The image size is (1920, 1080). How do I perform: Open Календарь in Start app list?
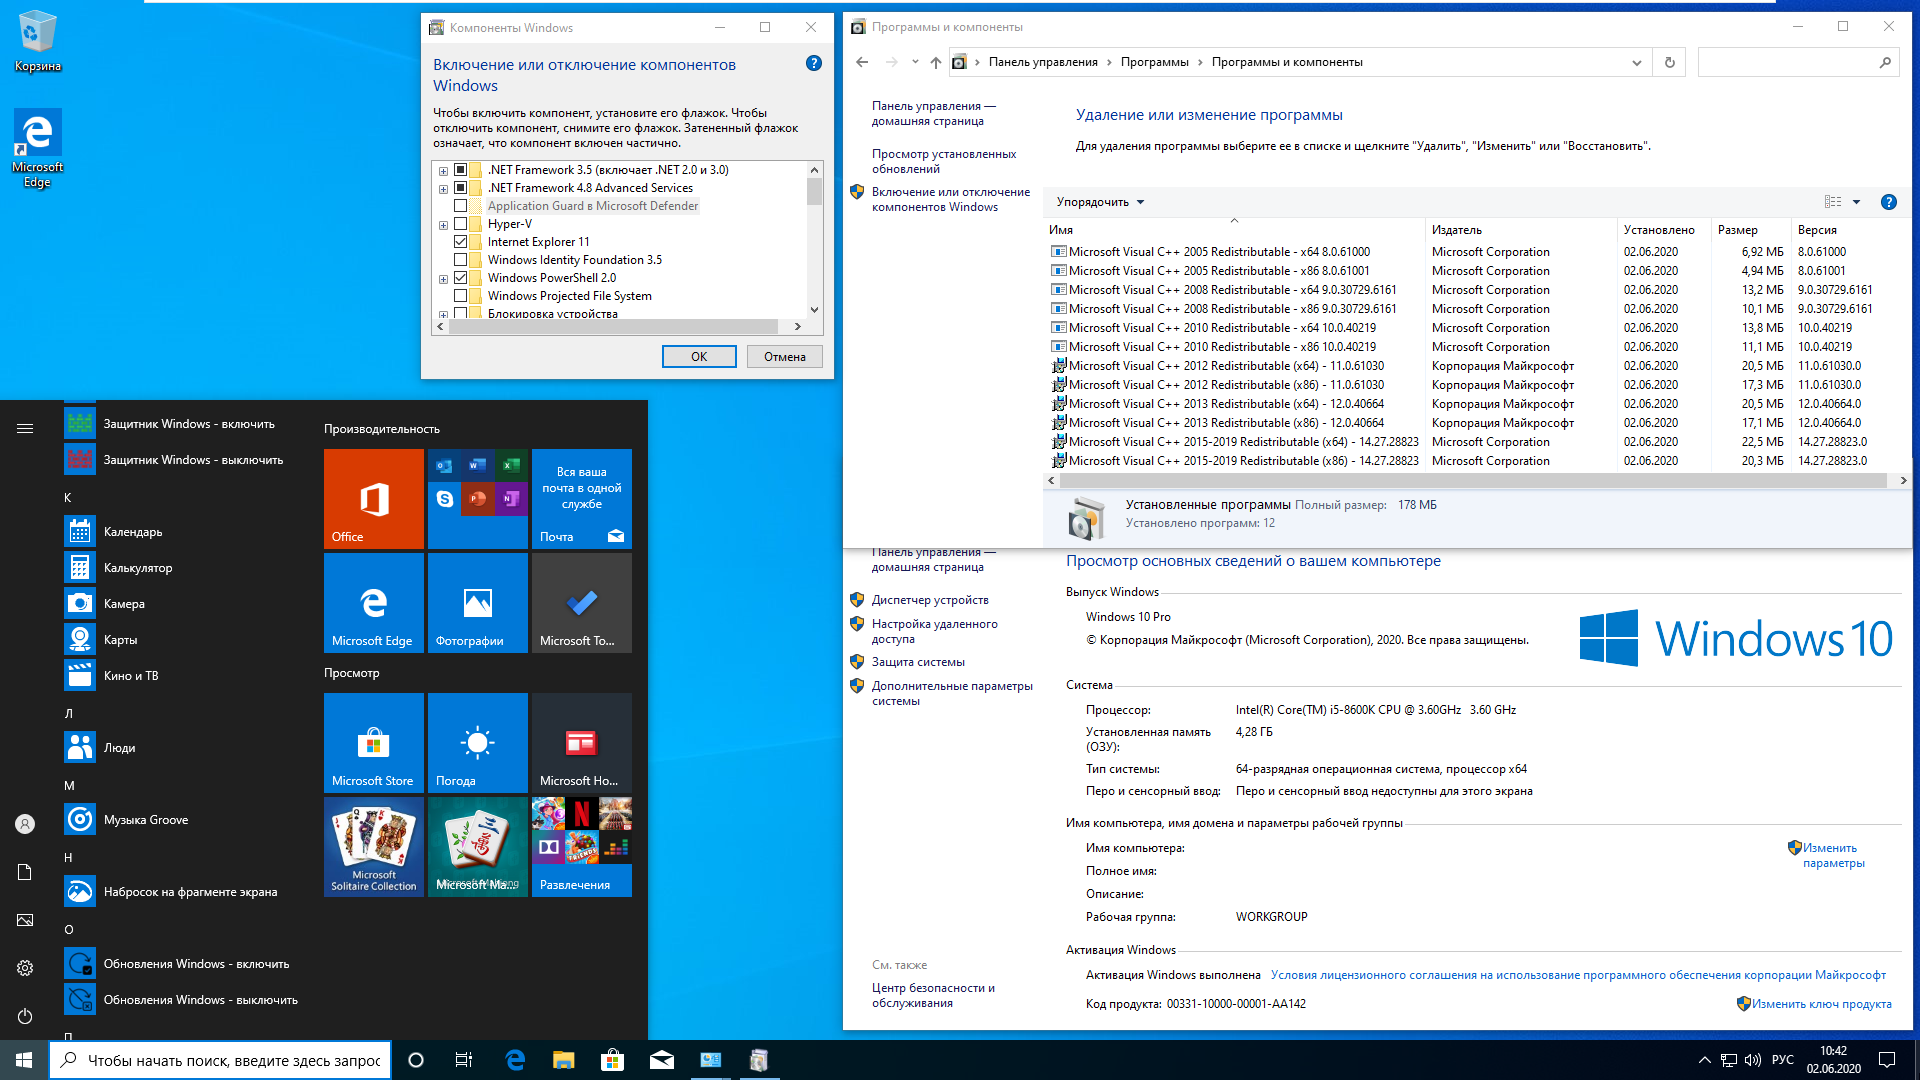tap(180, 532)
